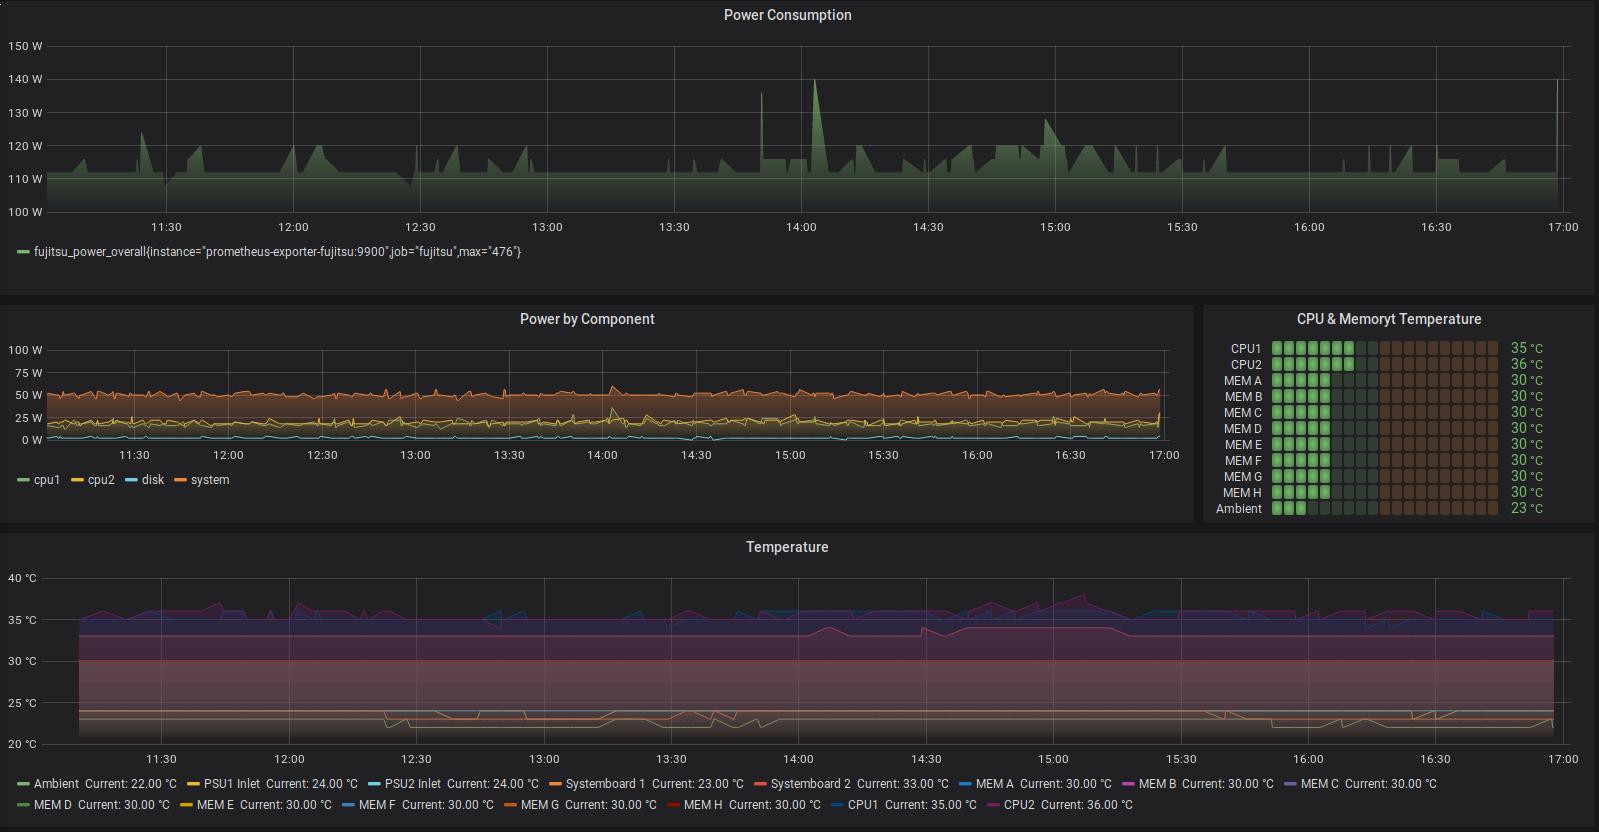The height and width of the screenshot is (832, 1599).
Task: Click the 40 °C y-axis label in Temperature
Action: (22, 578)
